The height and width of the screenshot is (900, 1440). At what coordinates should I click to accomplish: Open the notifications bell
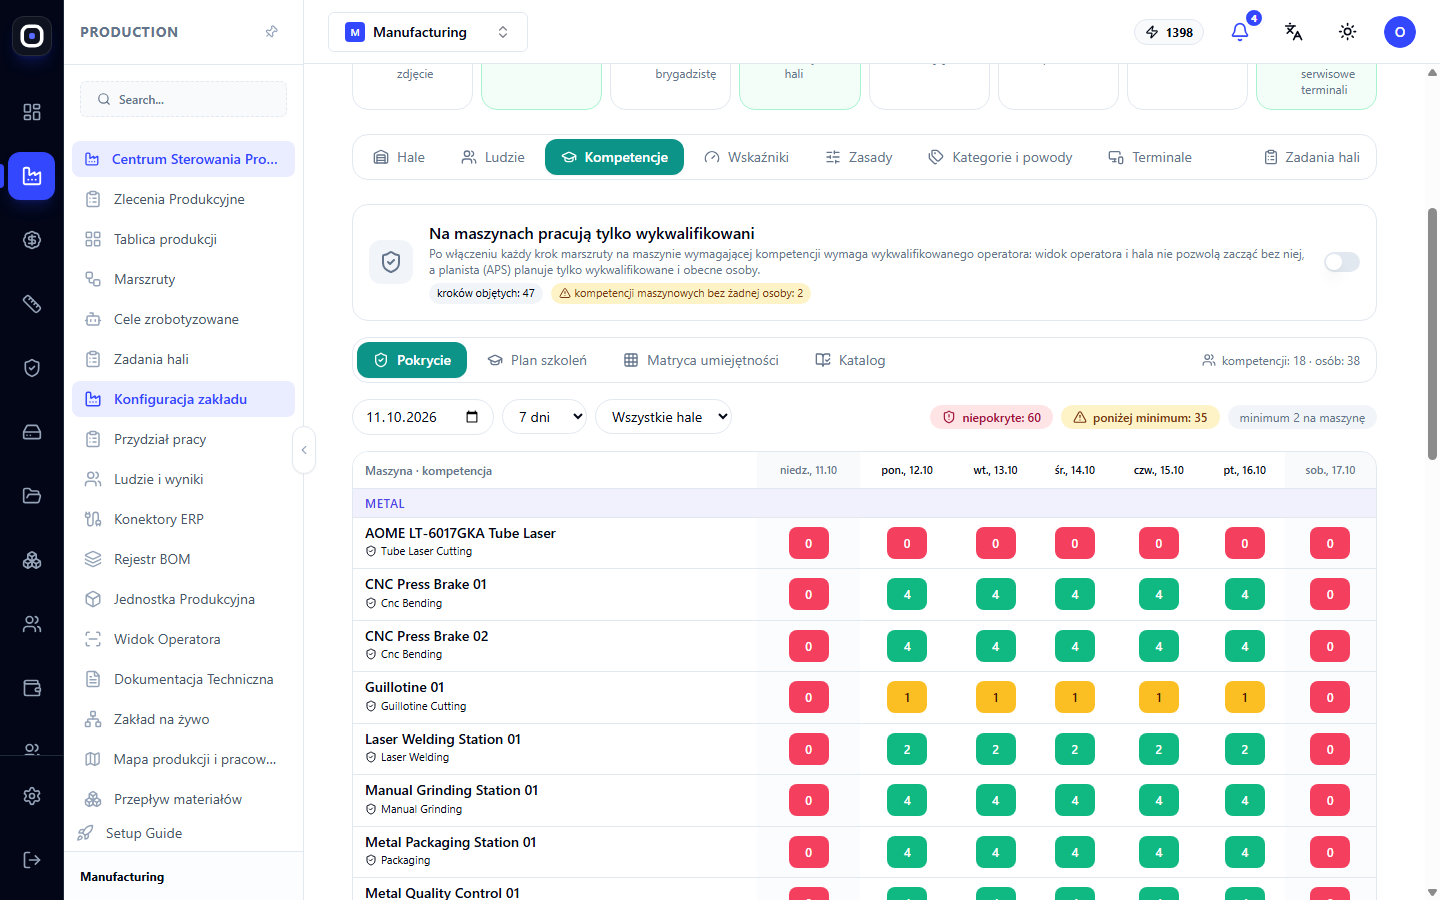pyautogui.click(x=1240, y=32)
